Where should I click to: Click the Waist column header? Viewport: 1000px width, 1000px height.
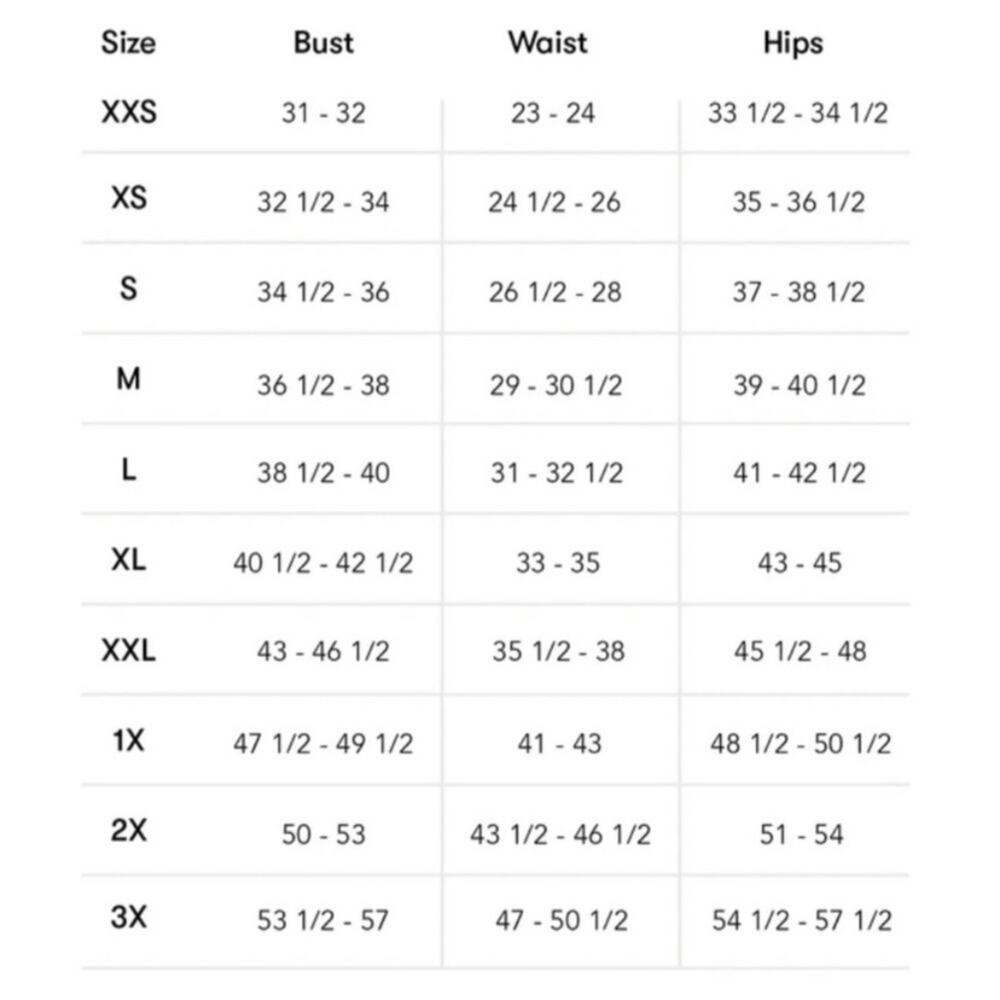click(x=548, y=43)
